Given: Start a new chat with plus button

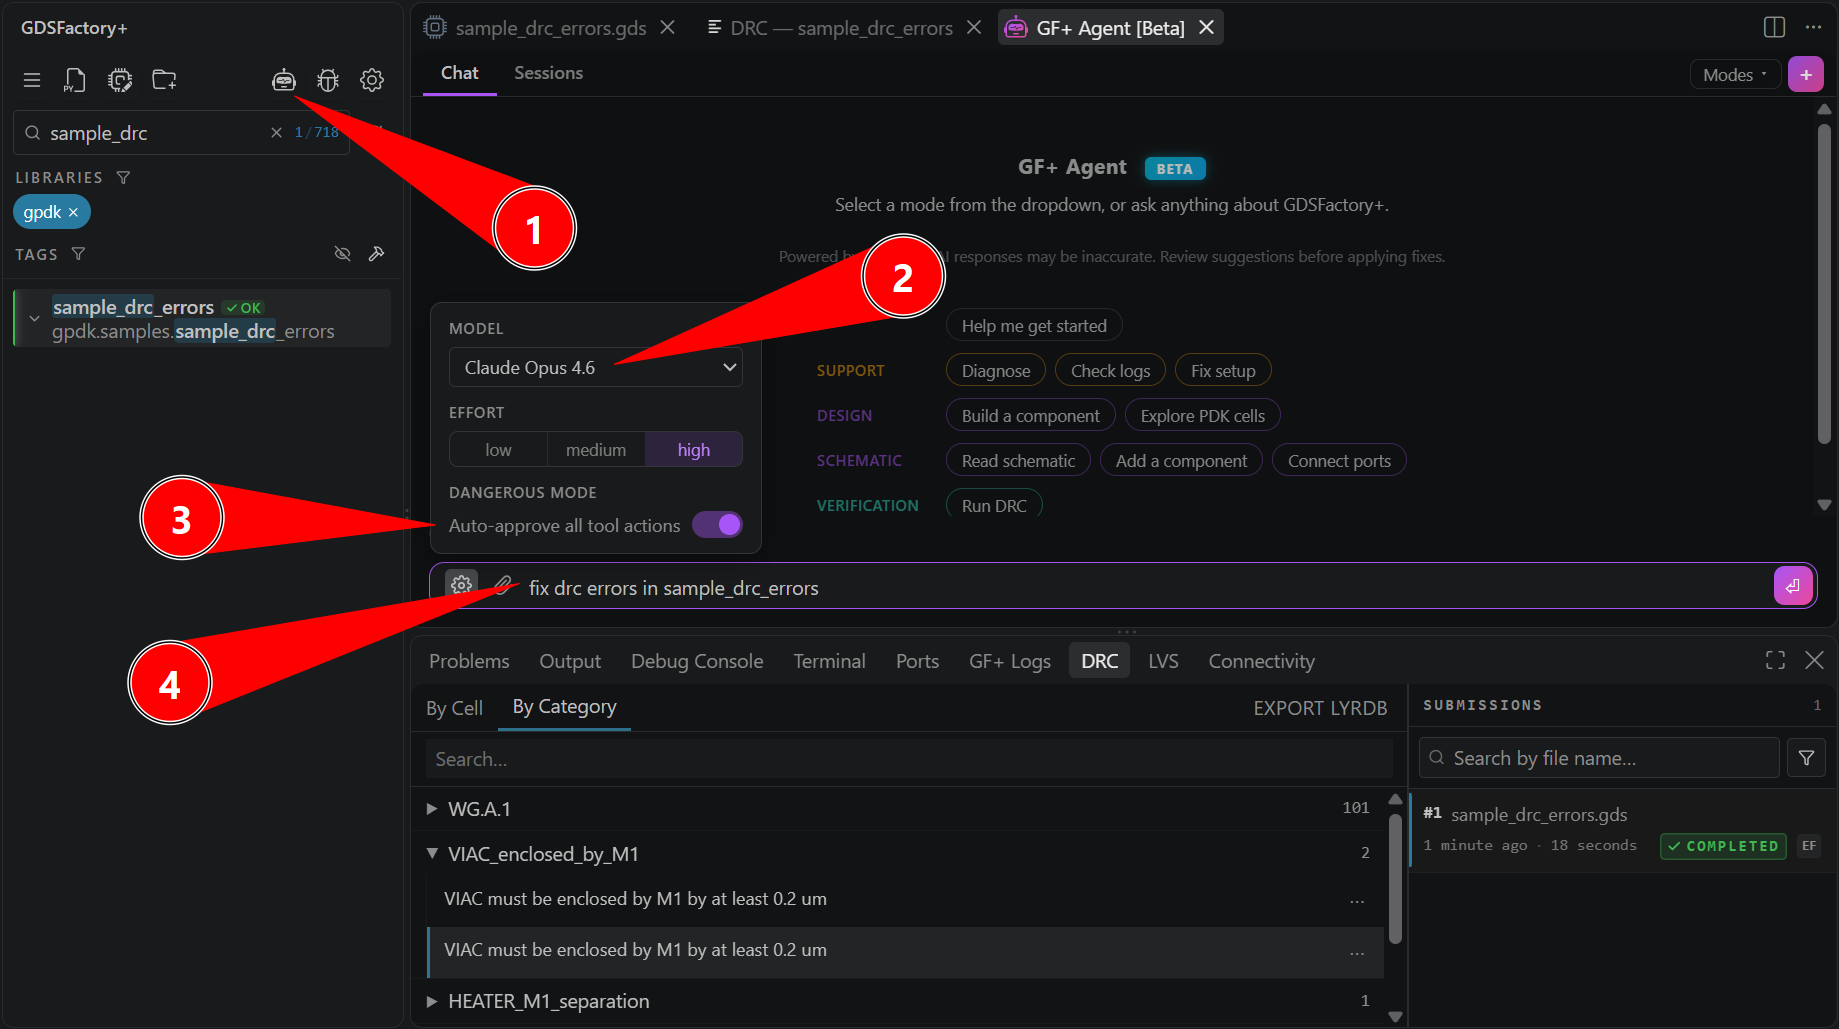Looking at the screenshot, I should click(x=1806, y=75).
